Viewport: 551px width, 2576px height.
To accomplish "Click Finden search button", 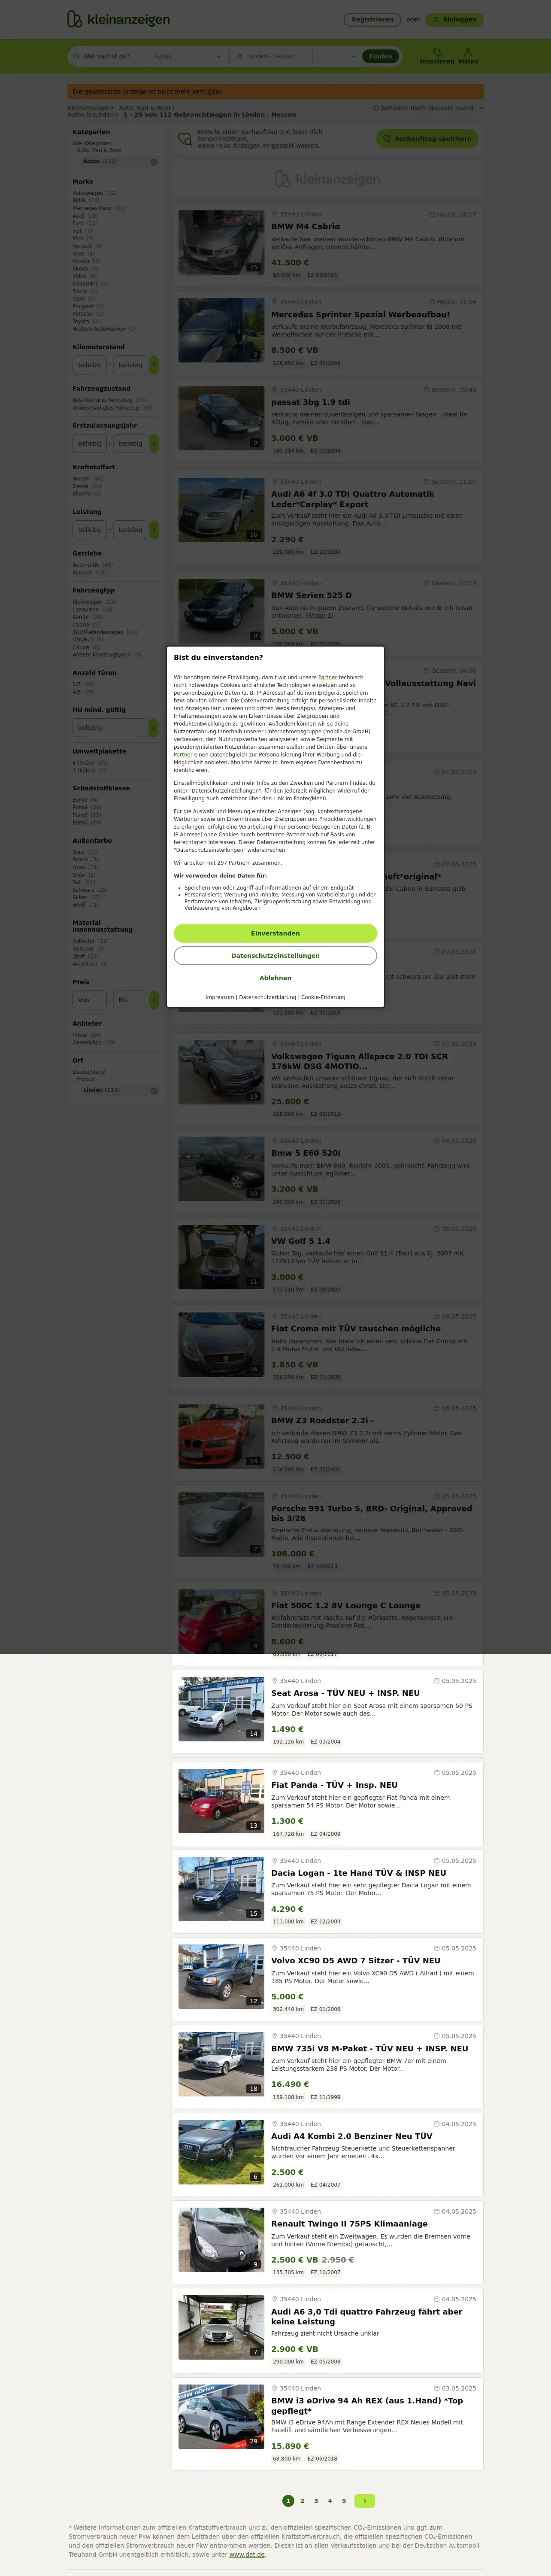I will (x=380, y=56).
